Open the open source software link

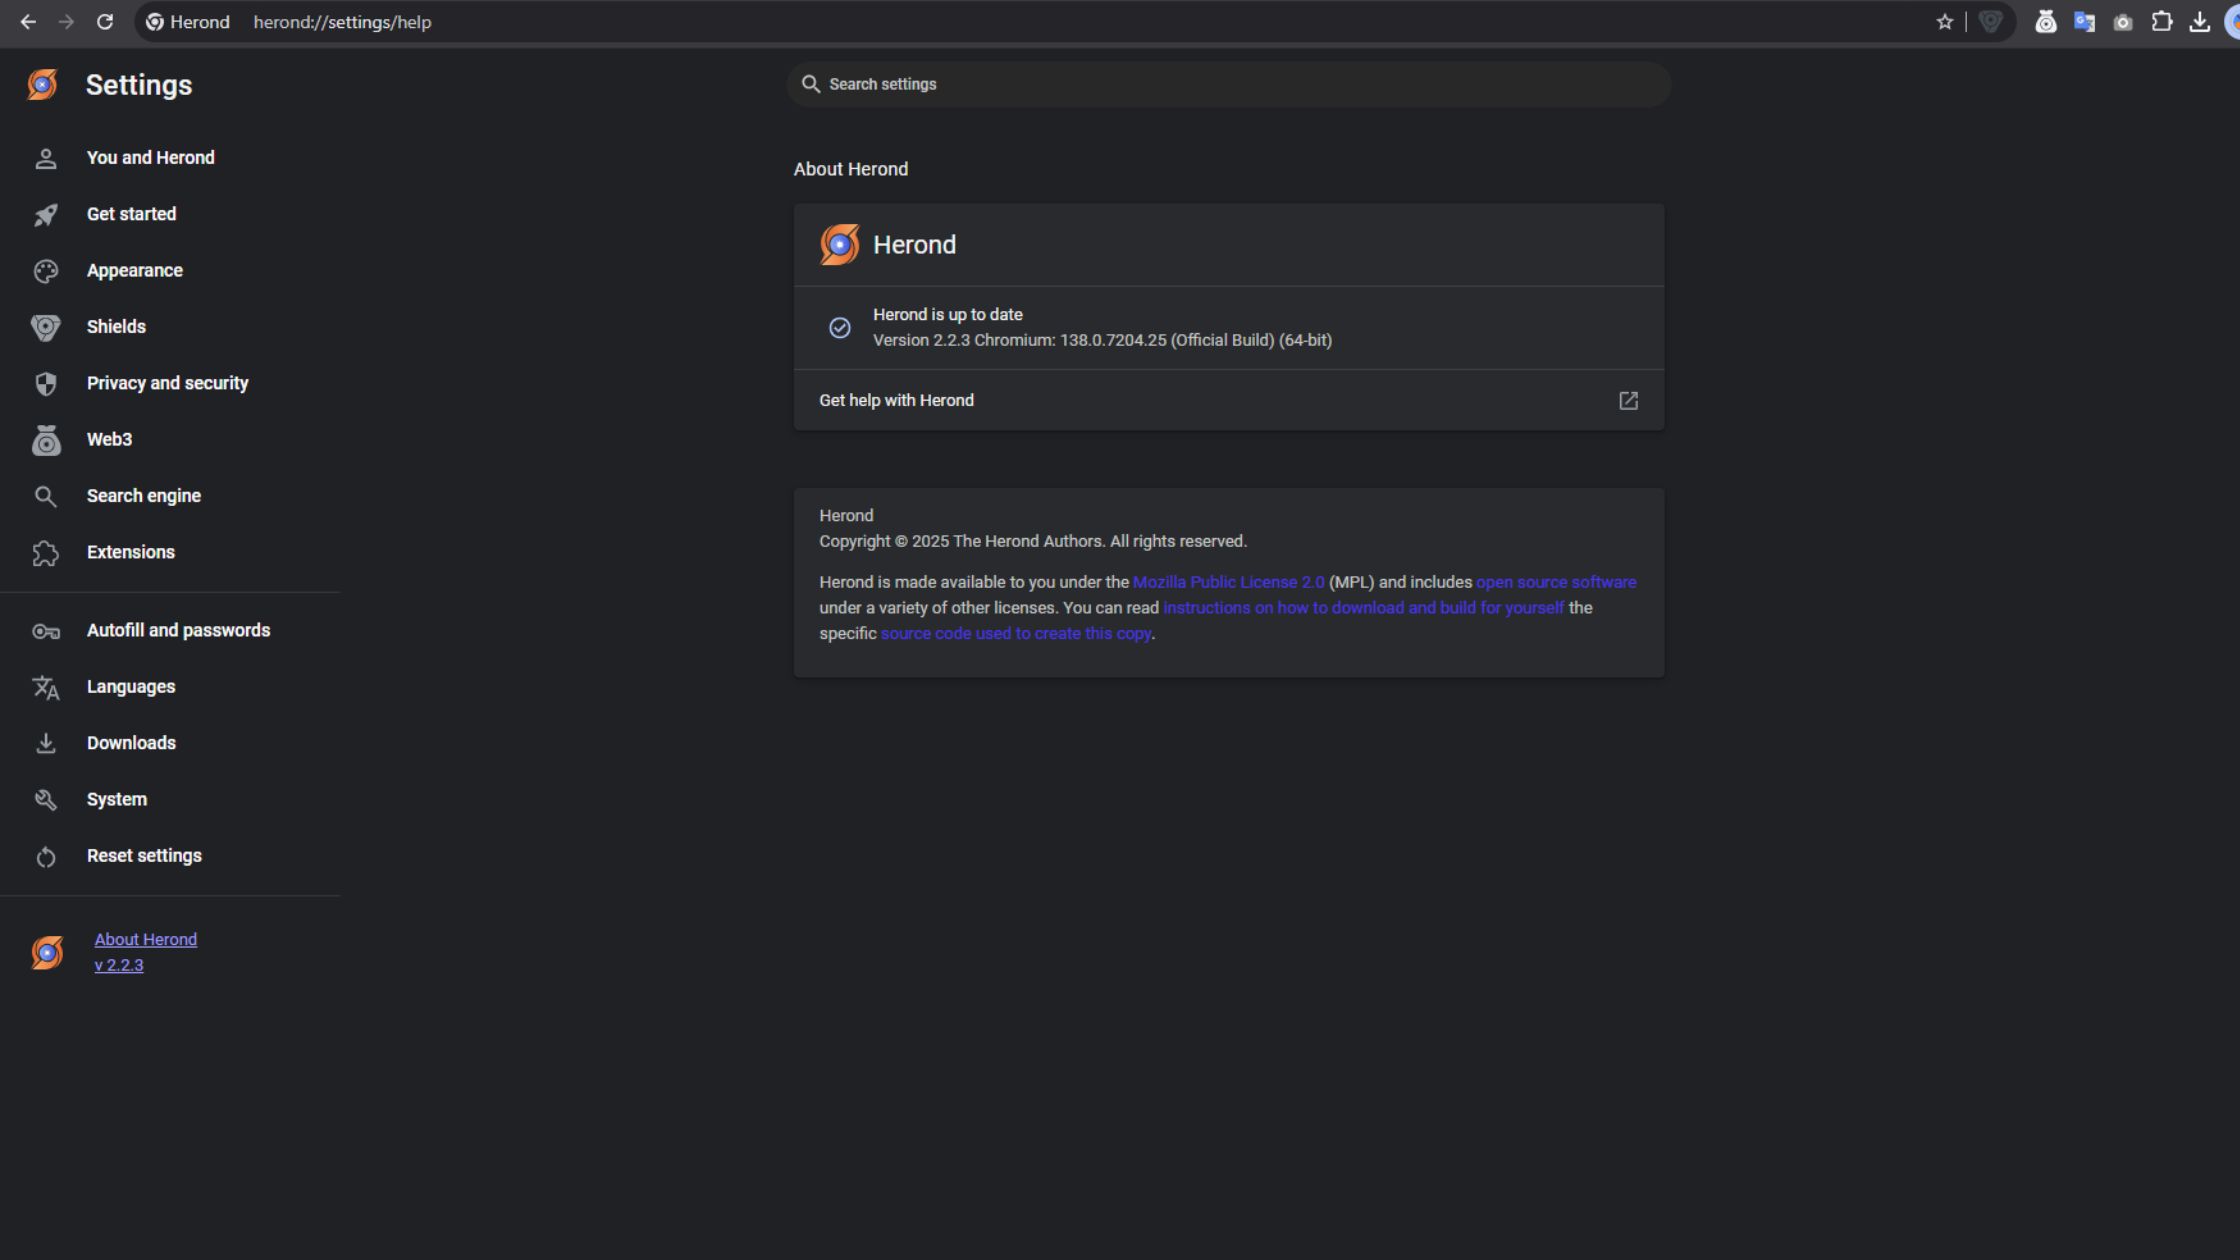(1556, 582)
